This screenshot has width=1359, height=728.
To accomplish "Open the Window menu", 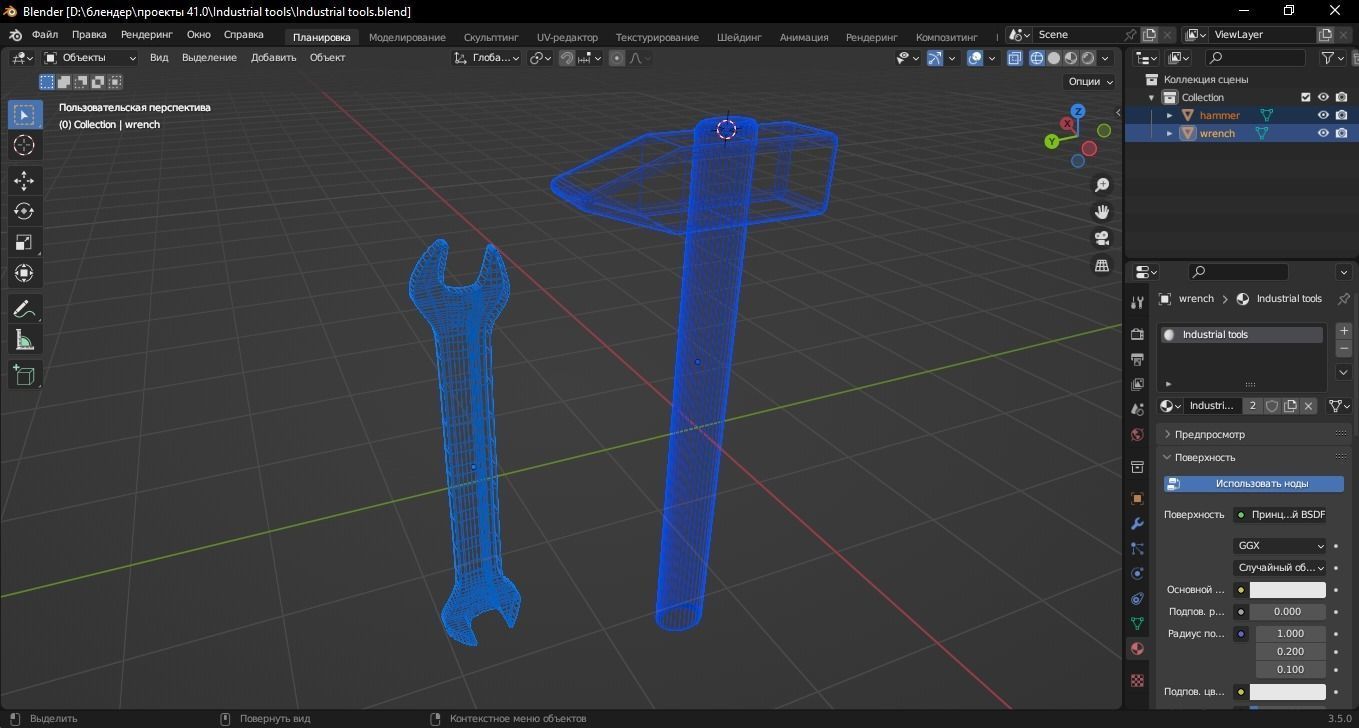I will coord(198,35).
